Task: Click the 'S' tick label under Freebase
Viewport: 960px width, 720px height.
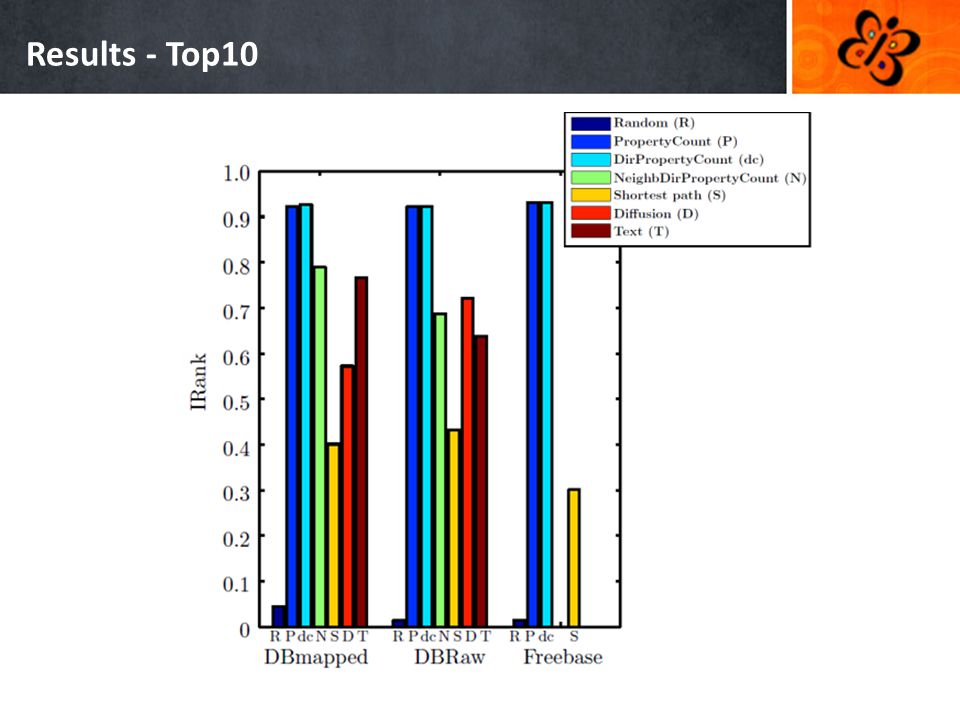Action: pyautogui.click(x=574, y=637)
